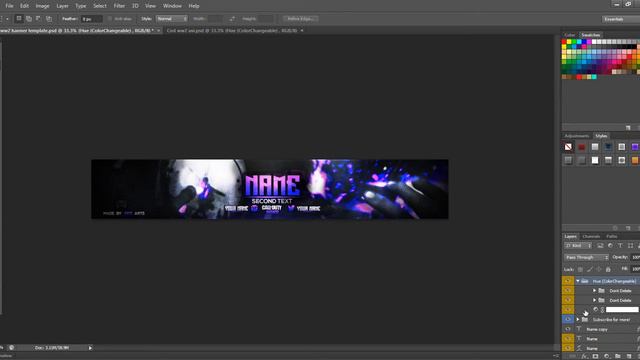The height and width of the screenshot is (360, 640).
Task: Pick the pure red swatch in top row
Action: click(x=564, y=42)
